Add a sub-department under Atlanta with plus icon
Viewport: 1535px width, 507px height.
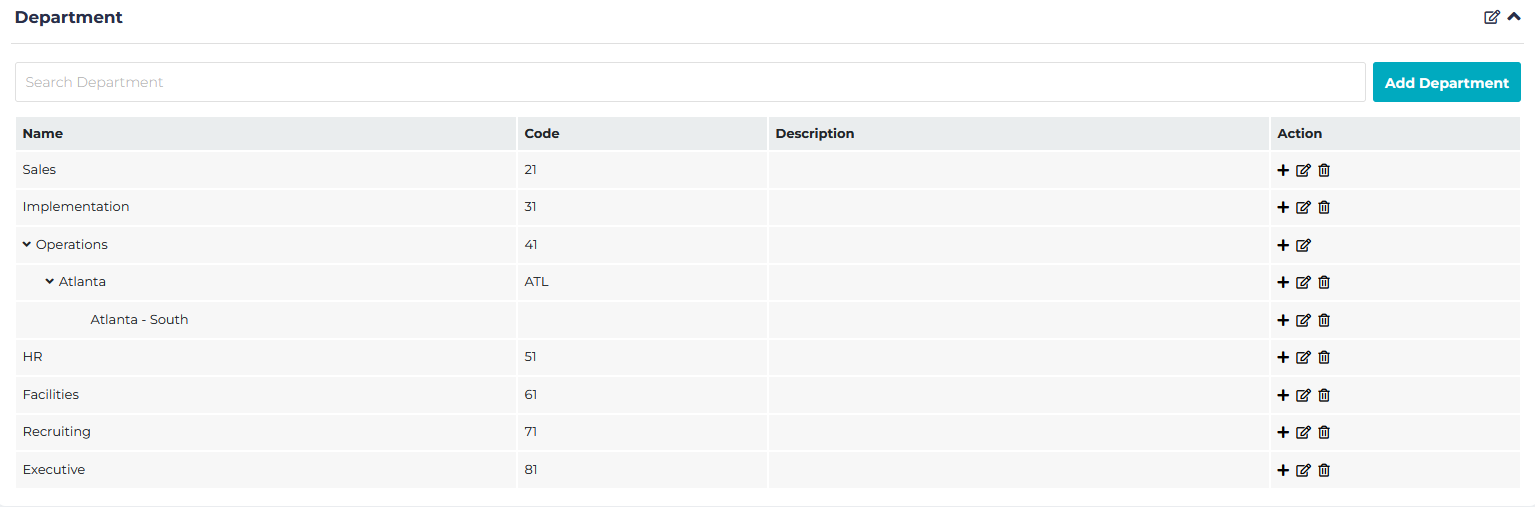[x=1283, y=283]
